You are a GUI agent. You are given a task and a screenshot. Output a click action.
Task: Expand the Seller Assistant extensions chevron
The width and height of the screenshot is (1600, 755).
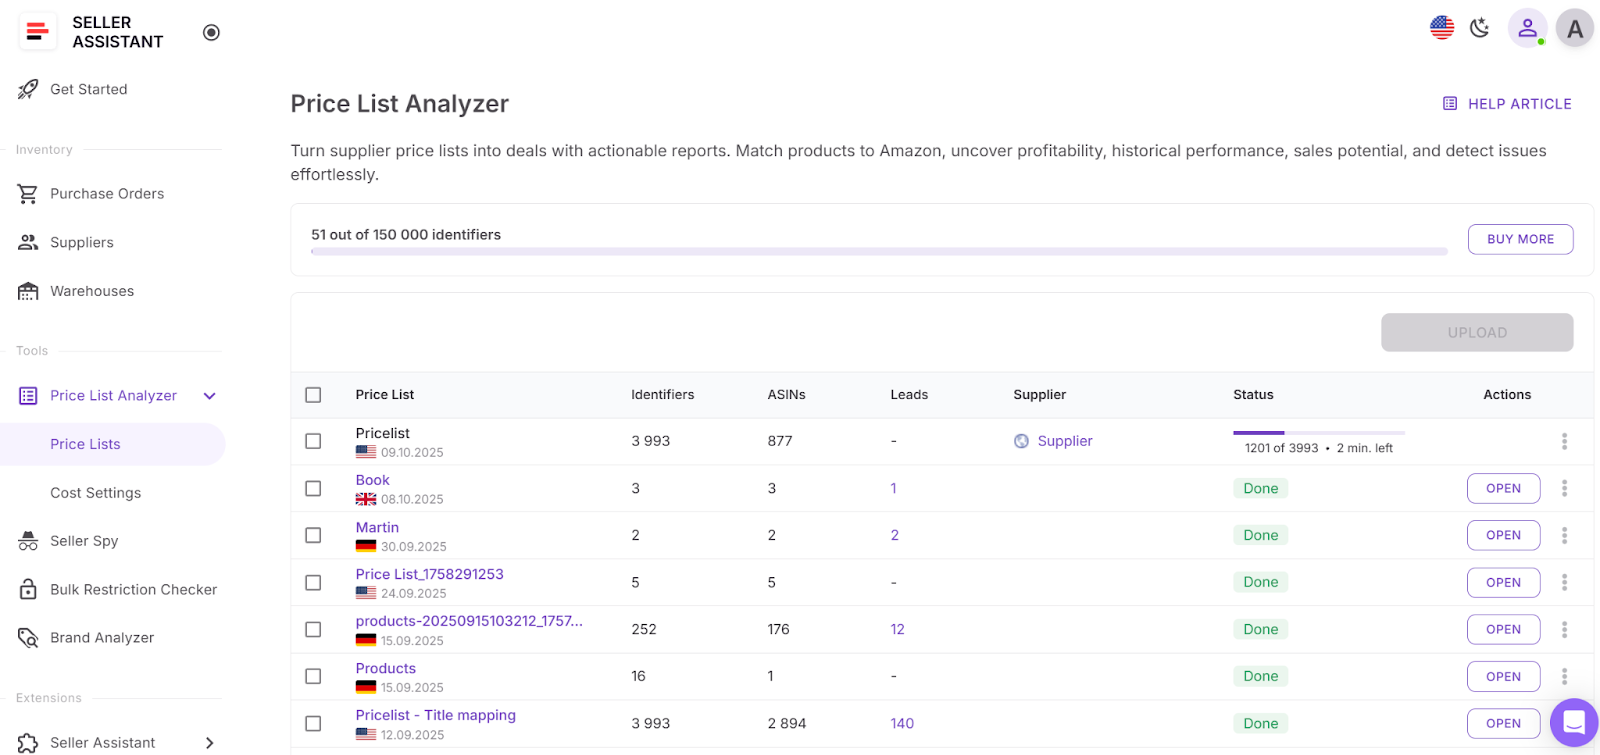210,742
